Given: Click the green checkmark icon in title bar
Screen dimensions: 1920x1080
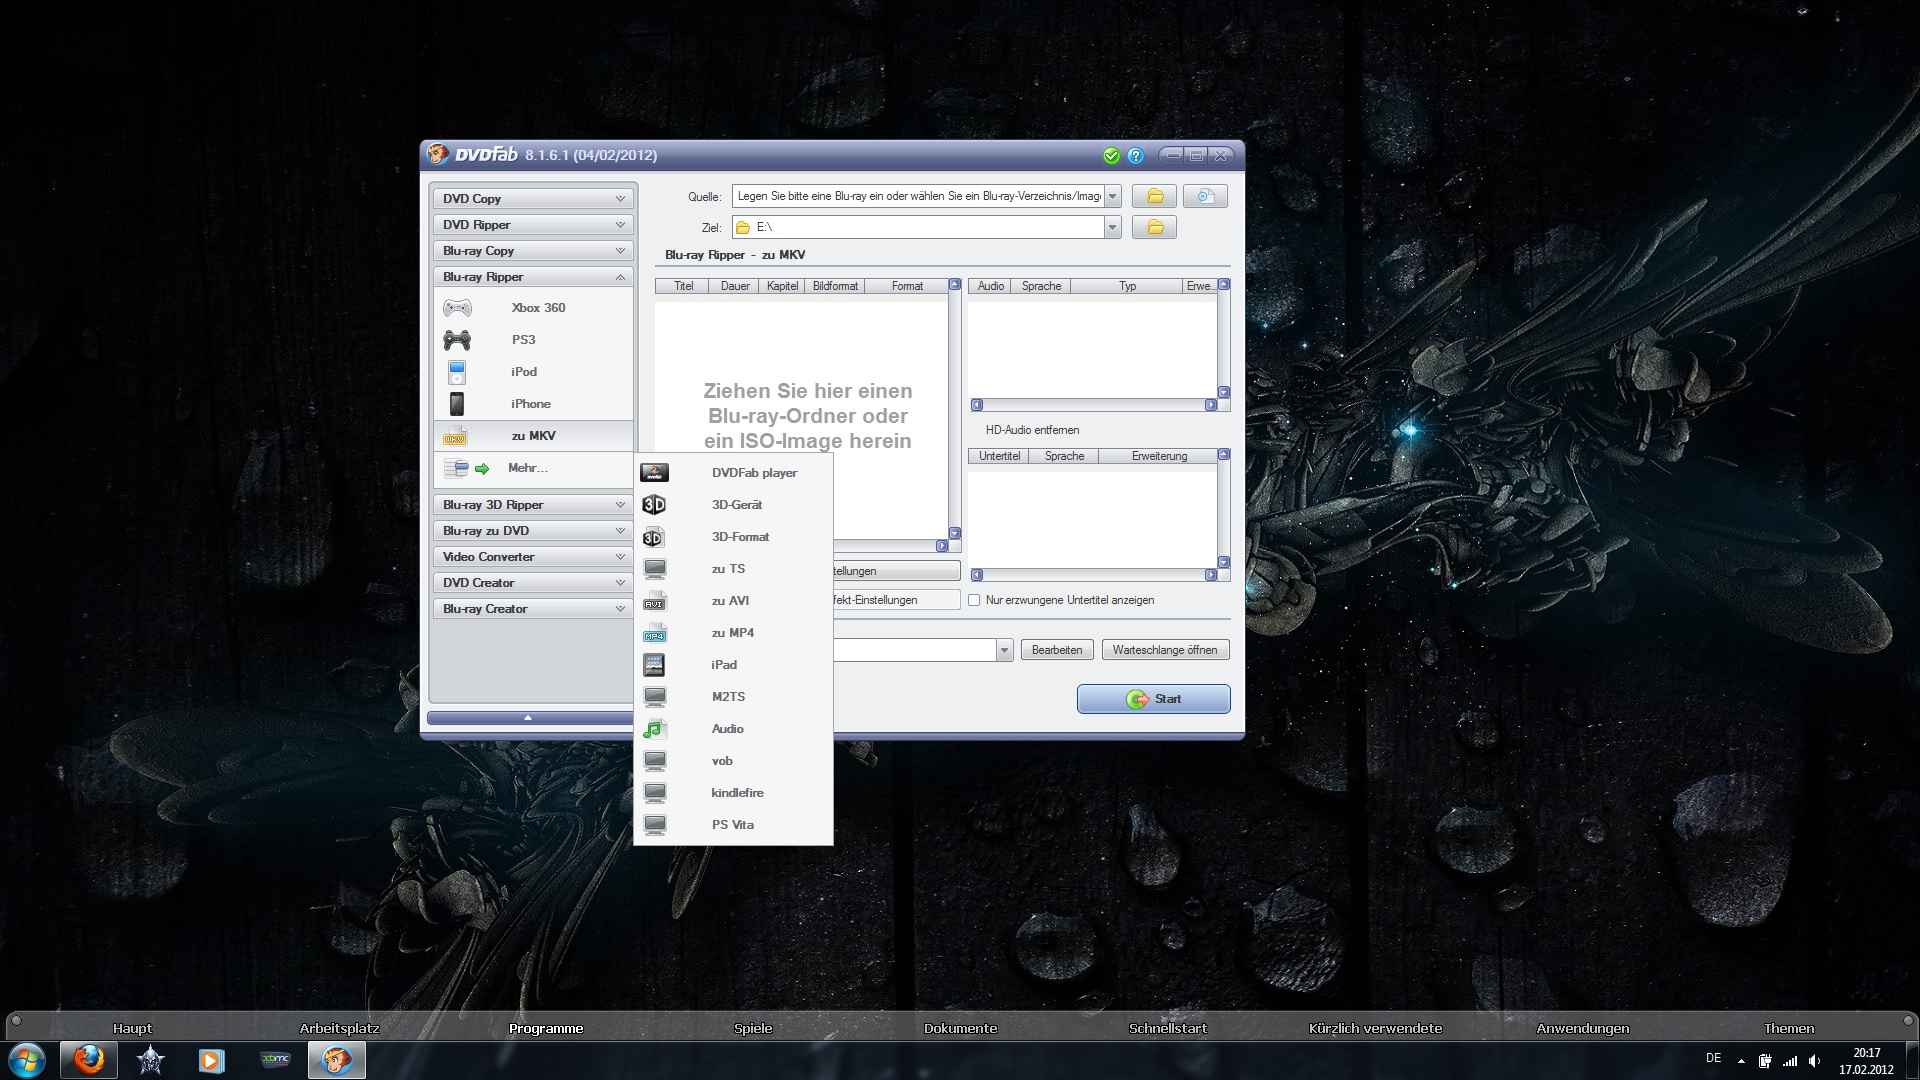Looking at the screenshot, I should (1111, 155).
